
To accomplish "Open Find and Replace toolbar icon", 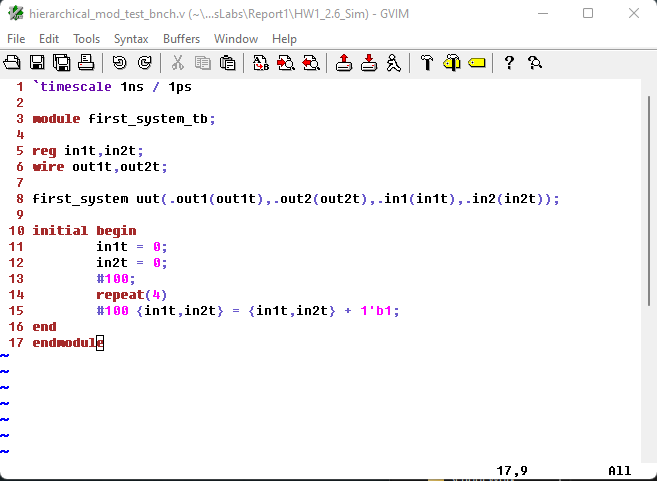I will tap(261, 63).
